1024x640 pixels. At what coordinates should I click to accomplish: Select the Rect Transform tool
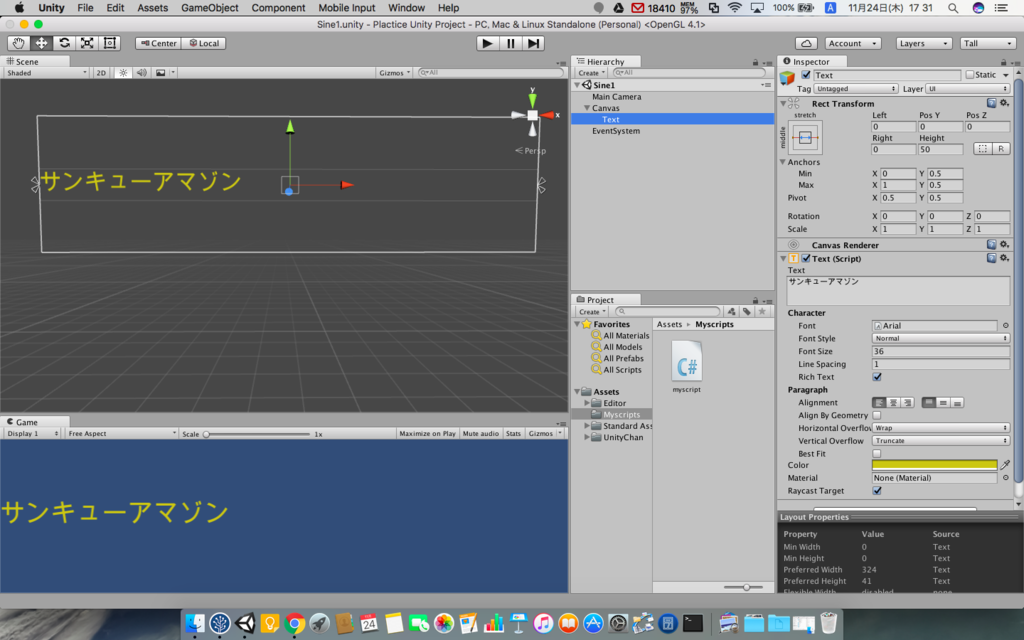pyautogui.click(x=110, y=43)
